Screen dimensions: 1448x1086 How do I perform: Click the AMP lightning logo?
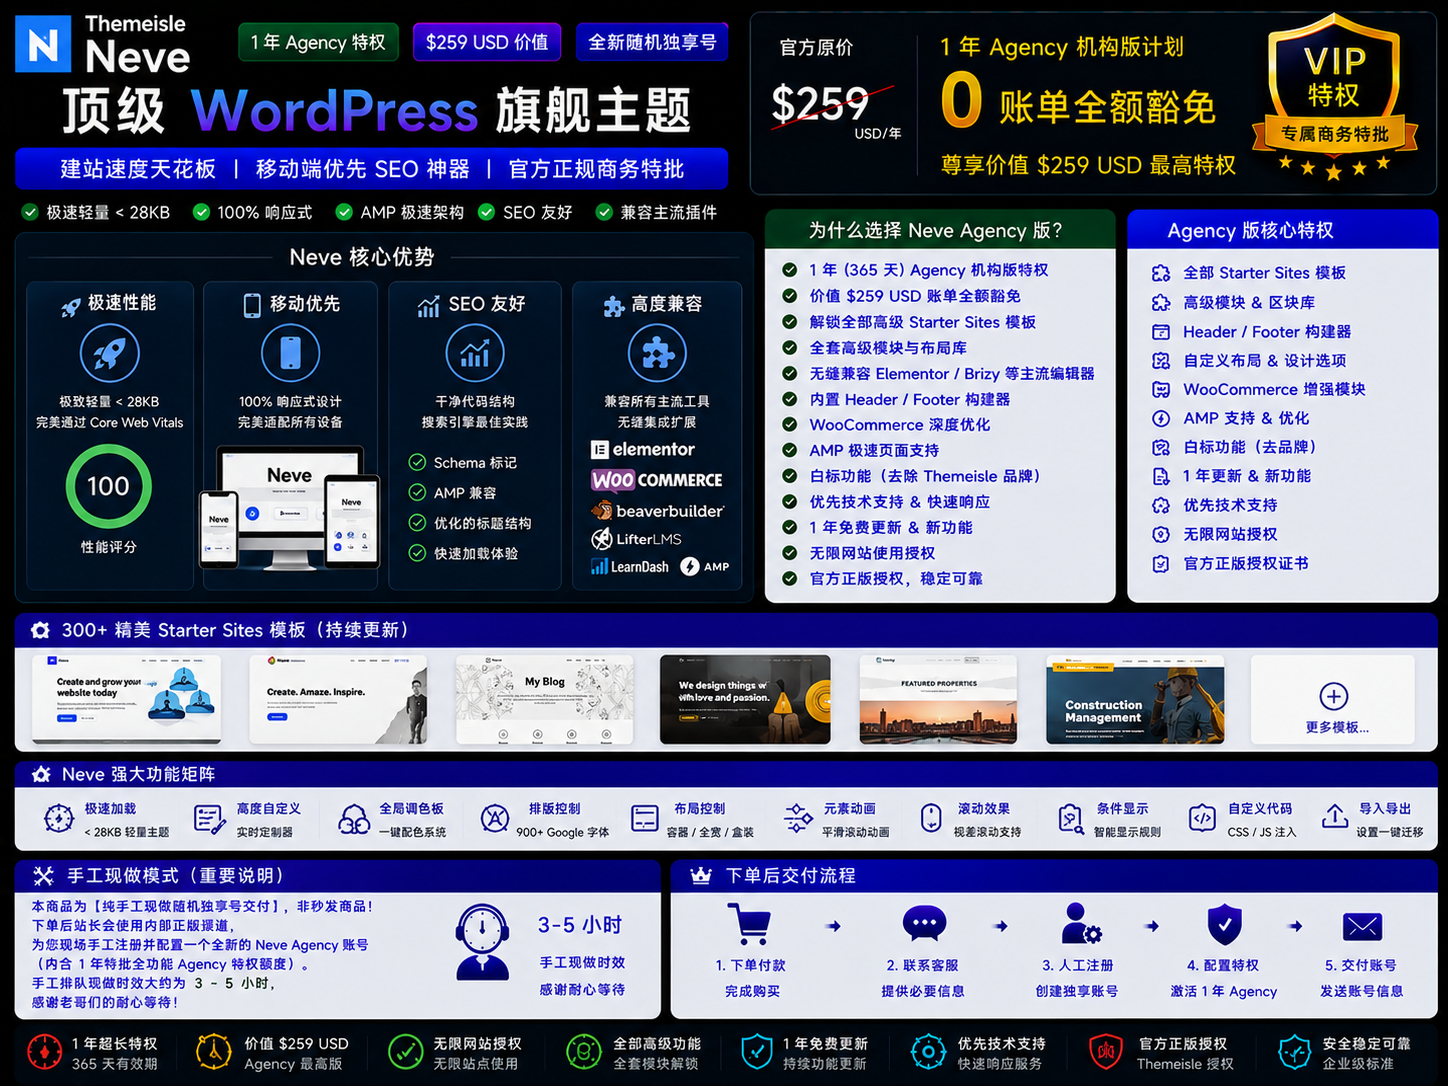[705, 567]
